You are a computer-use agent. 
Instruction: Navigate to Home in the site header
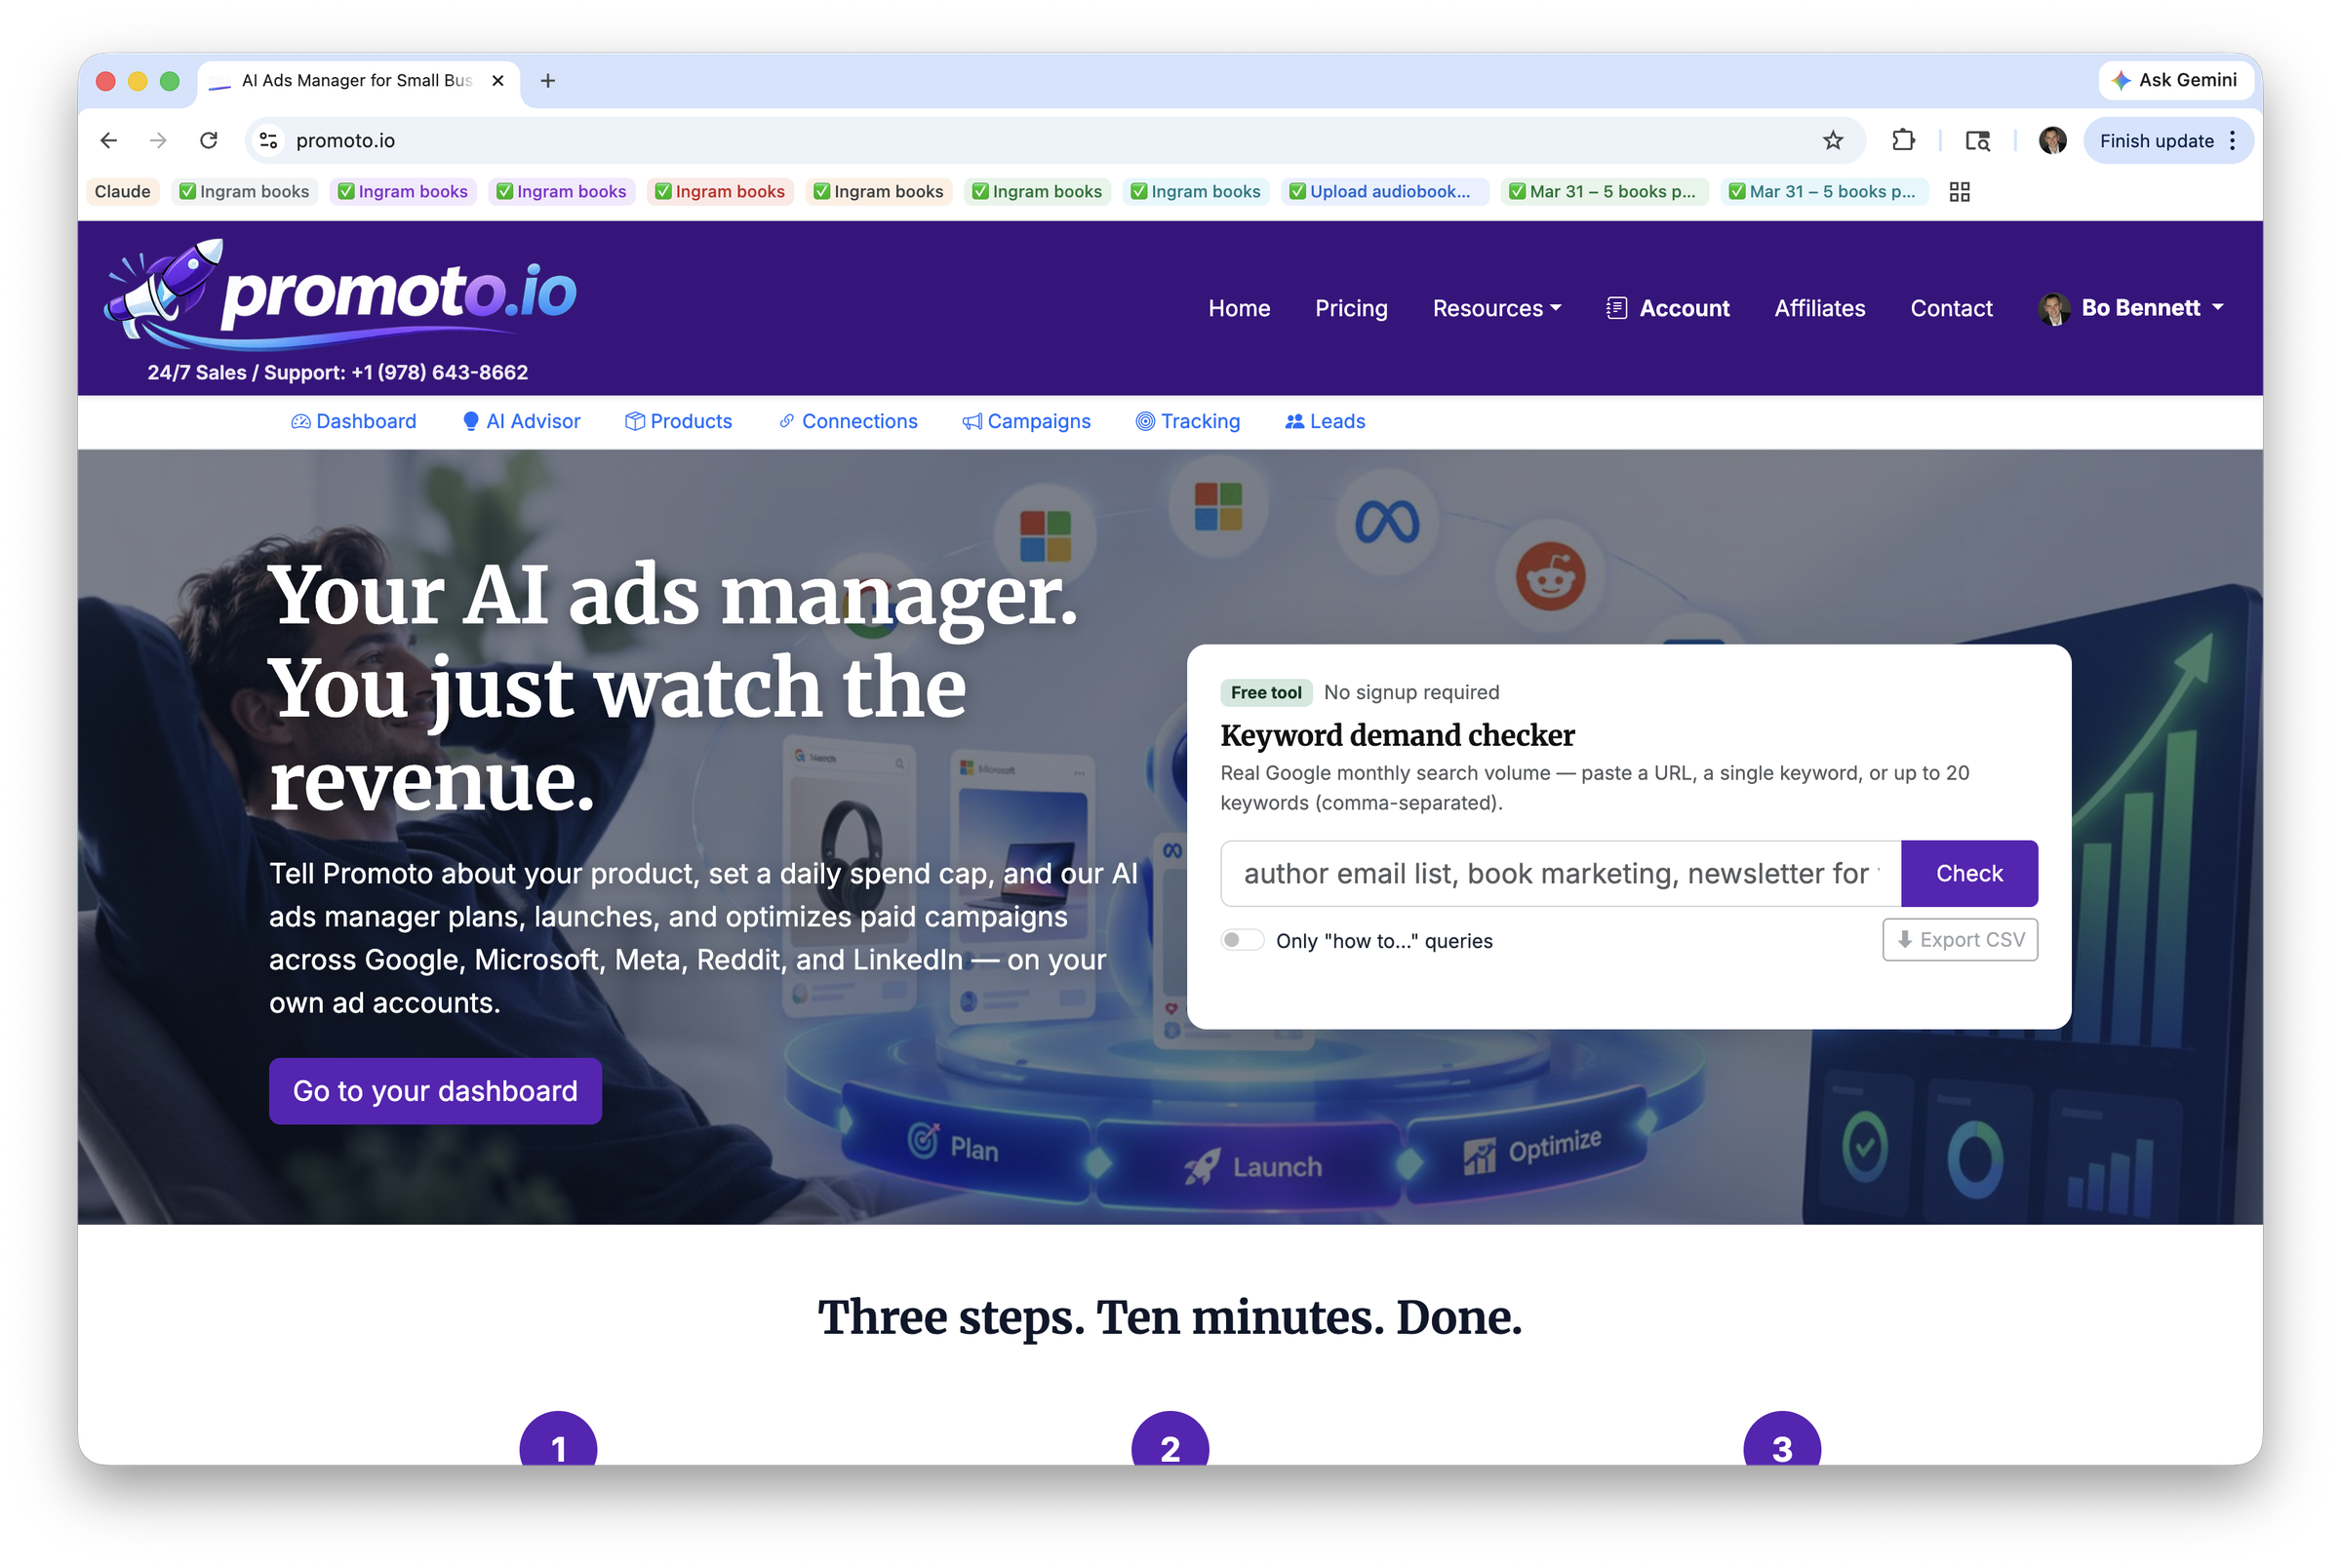click(x=1239, y=309)
